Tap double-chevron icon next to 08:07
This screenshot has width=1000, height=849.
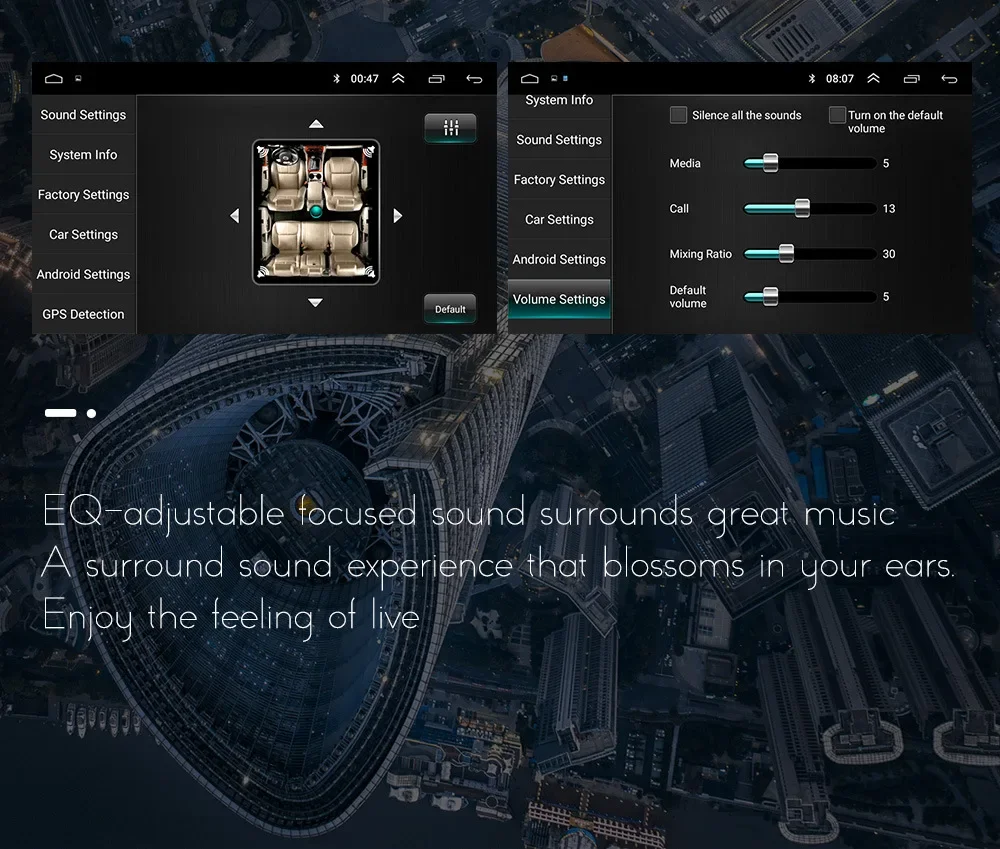click(x=873, y=78)
